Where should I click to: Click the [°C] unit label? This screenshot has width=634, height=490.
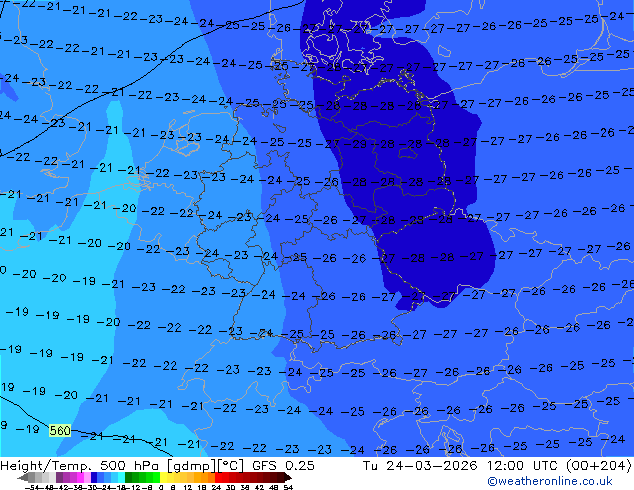(231, 466)
